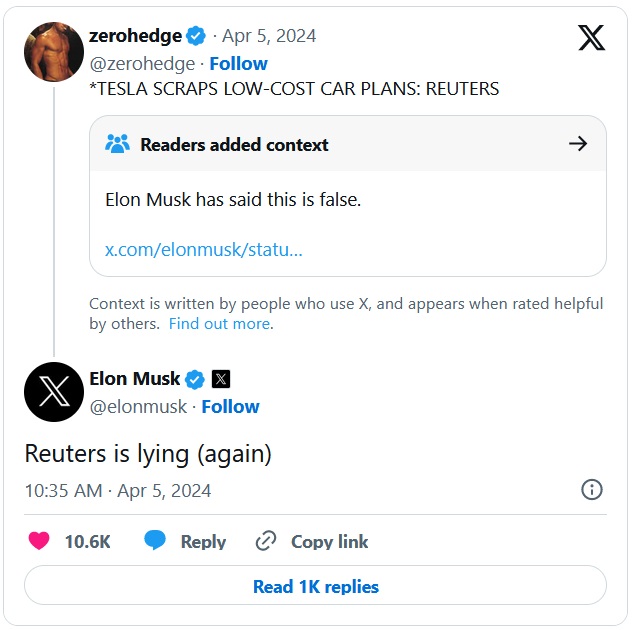Click zerohedge's blue verified badge
Screen dimensions: 632x630
pos(196,36)
